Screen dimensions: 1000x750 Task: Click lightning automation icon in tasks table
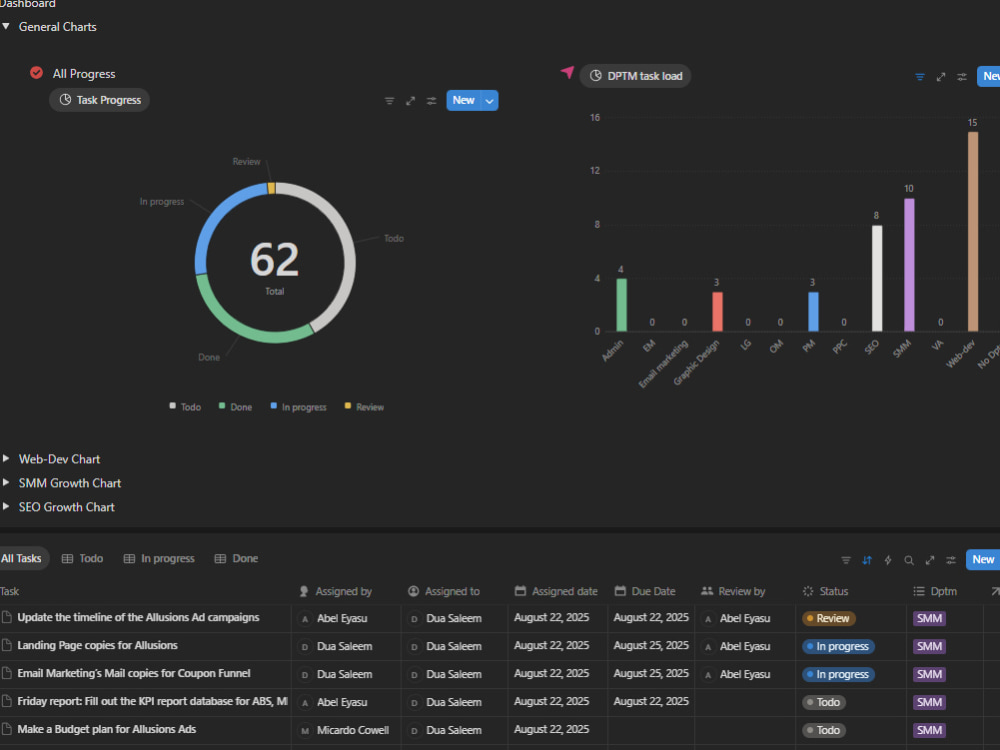point(888,560)
